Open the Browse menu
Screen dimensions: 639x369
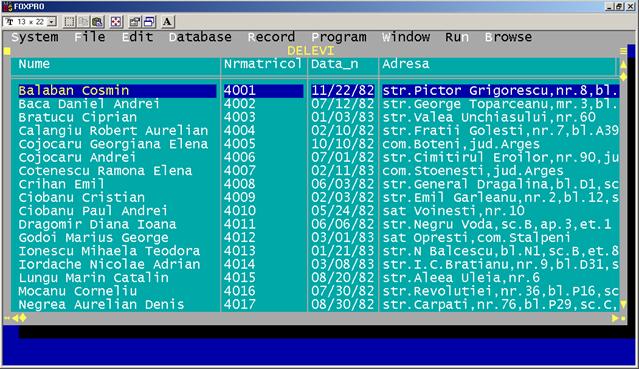point(509,37)
